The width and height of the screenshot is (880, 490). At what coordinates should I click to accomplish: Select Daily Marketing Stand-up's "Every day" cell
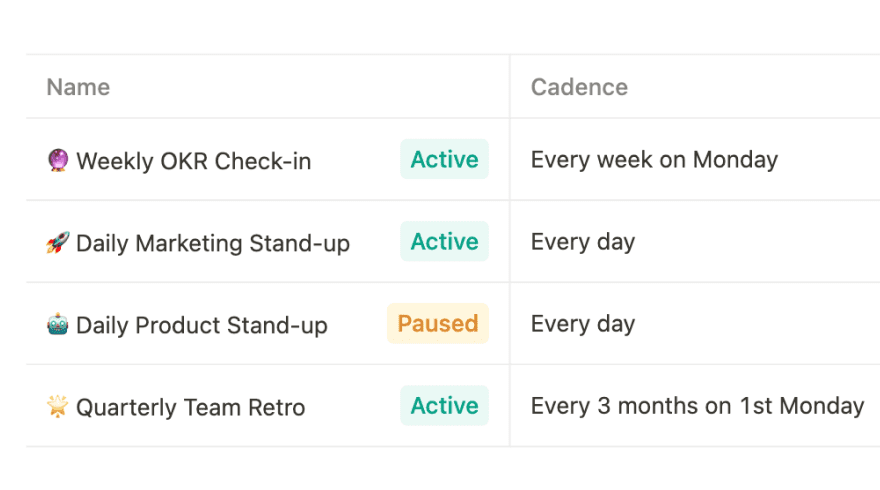point(583,241)
